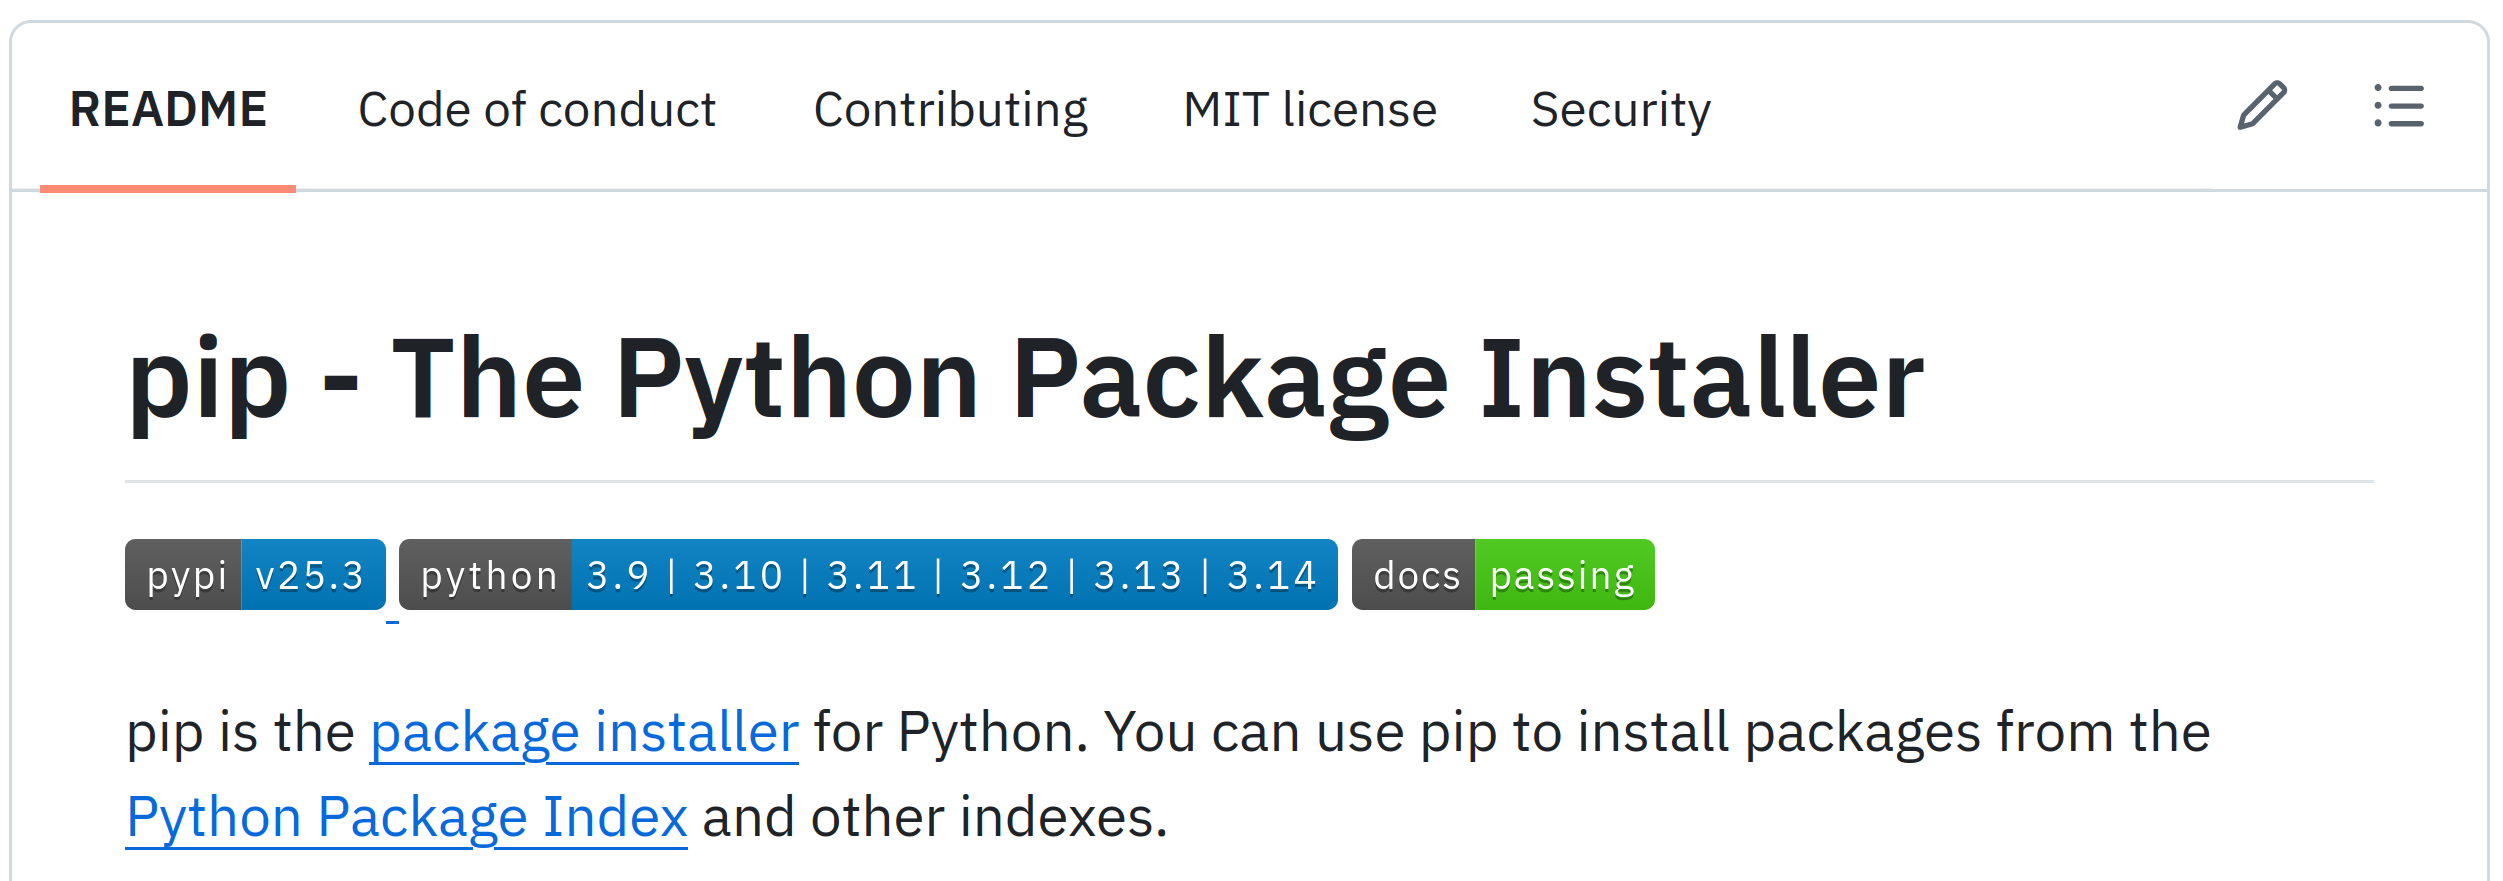This screenshot has width=2503, height=881.
Task: Open the Code of conduct tab
Action: click(x=537, y=109)
